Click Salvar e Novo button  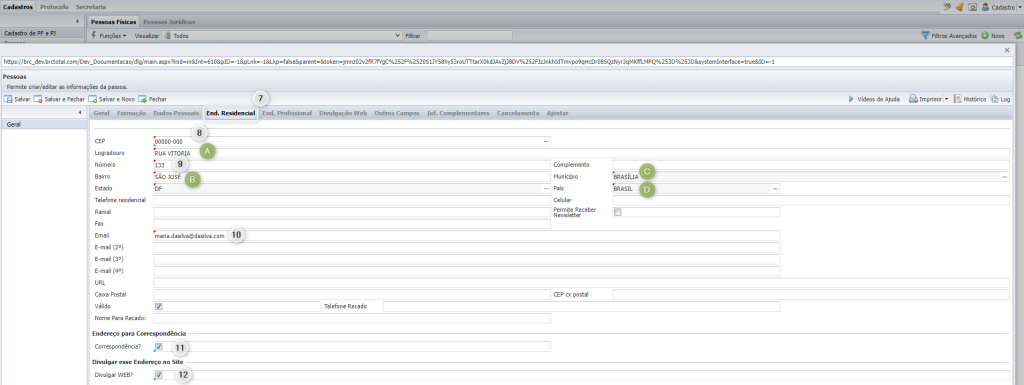(x=112, y=99)
